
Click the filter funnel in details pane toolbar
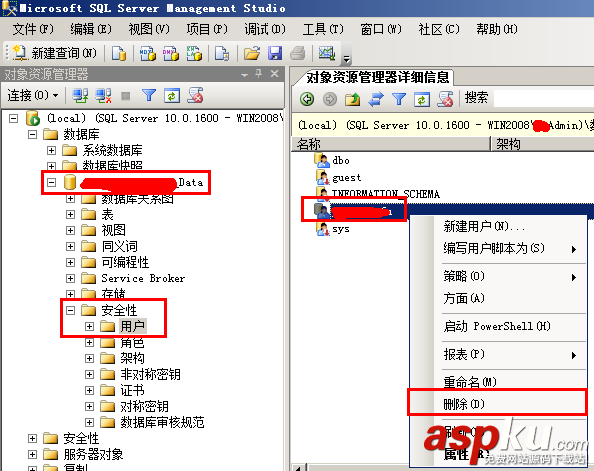(399, 99)
